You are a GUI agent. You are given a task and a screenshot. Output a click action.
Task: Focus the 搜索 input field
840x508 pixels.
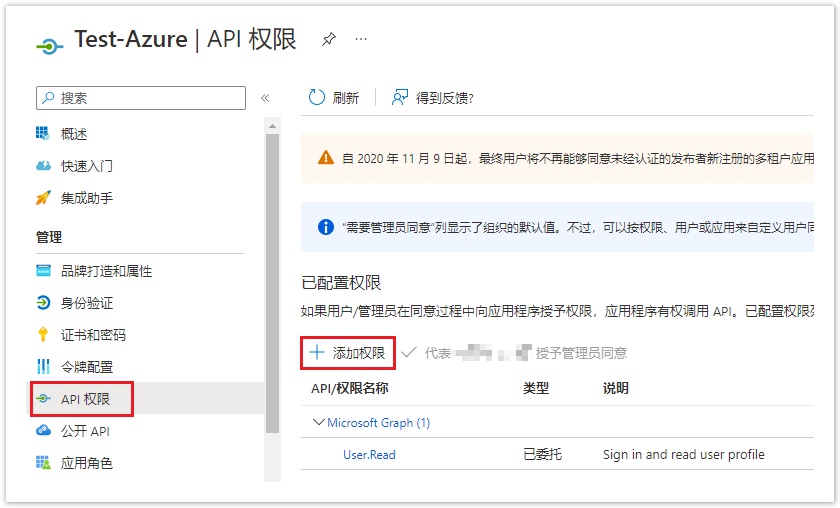pos(141,98)
